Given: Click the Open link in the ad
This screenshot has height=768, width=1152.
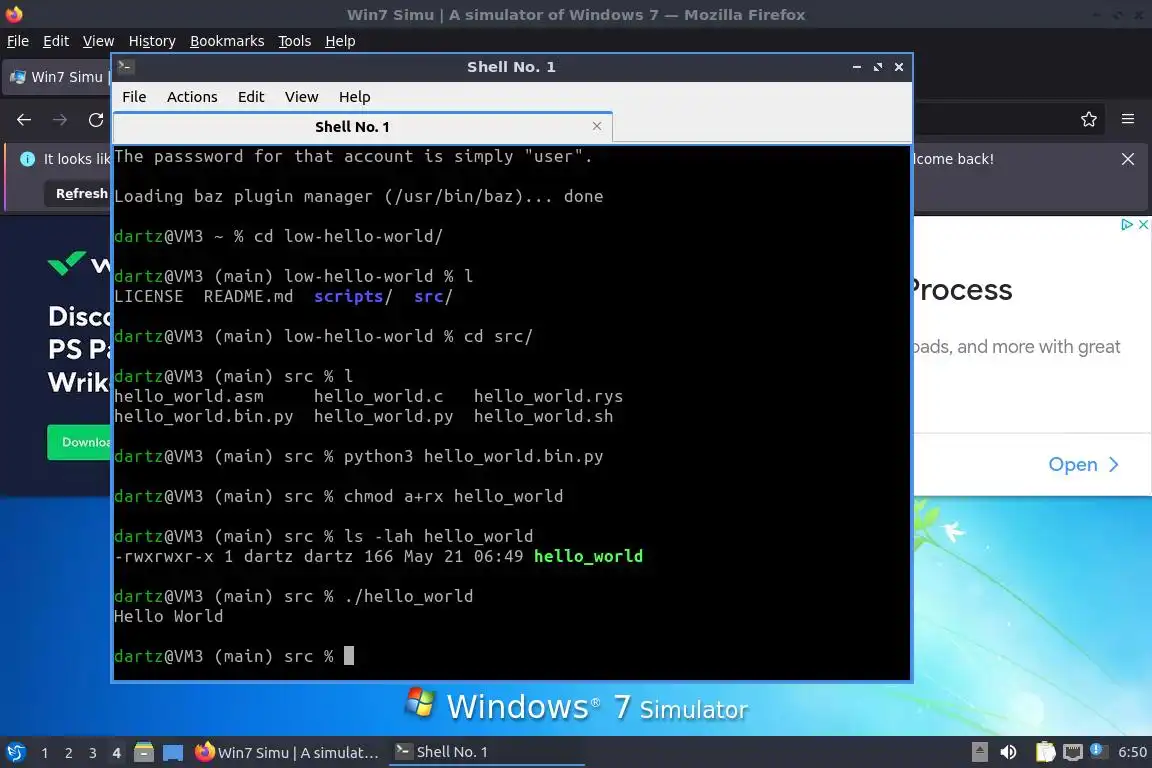Looking at the screenshot, I should point(1083,464).
